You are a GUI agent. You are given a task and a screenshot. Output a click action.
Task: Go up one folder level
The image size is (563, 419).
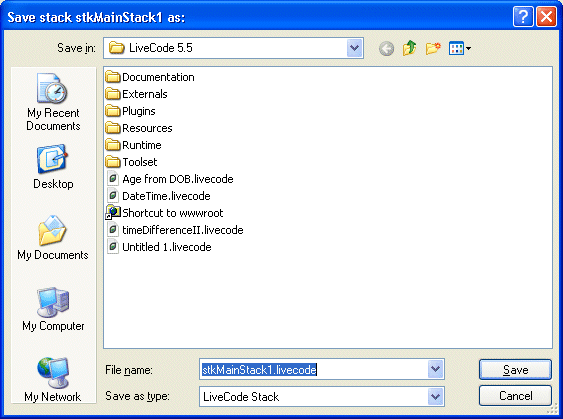409,48
